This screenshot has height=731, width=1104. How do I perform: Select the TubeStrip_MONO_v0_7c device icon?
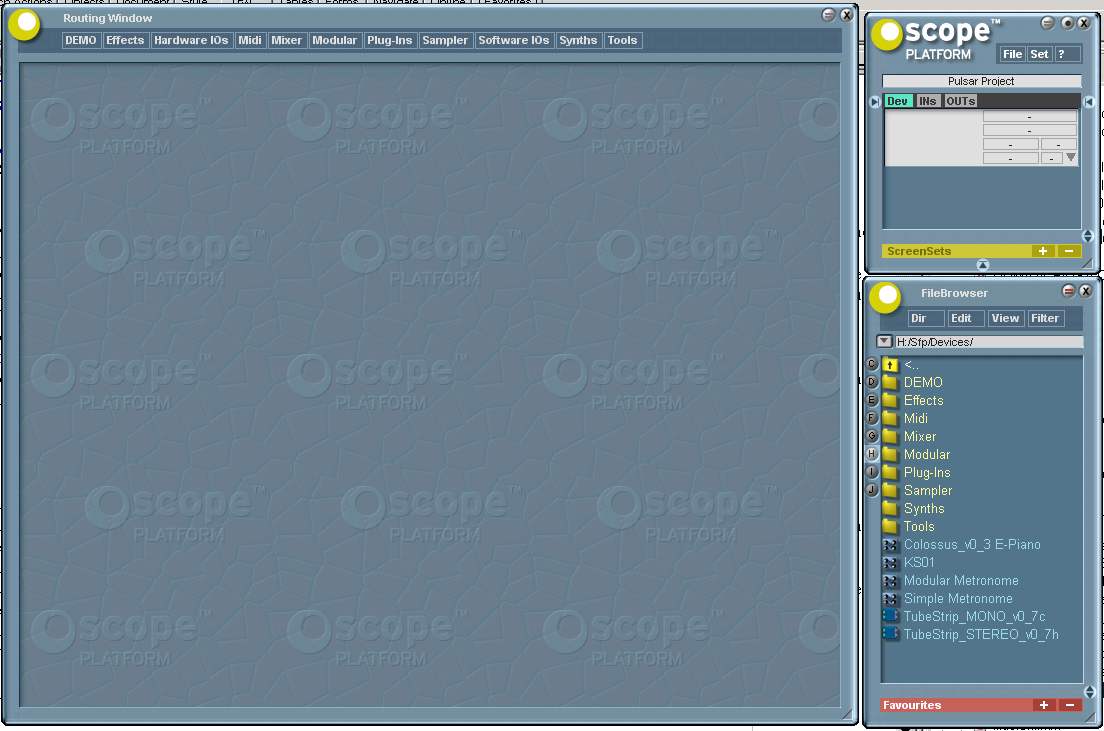890,616
